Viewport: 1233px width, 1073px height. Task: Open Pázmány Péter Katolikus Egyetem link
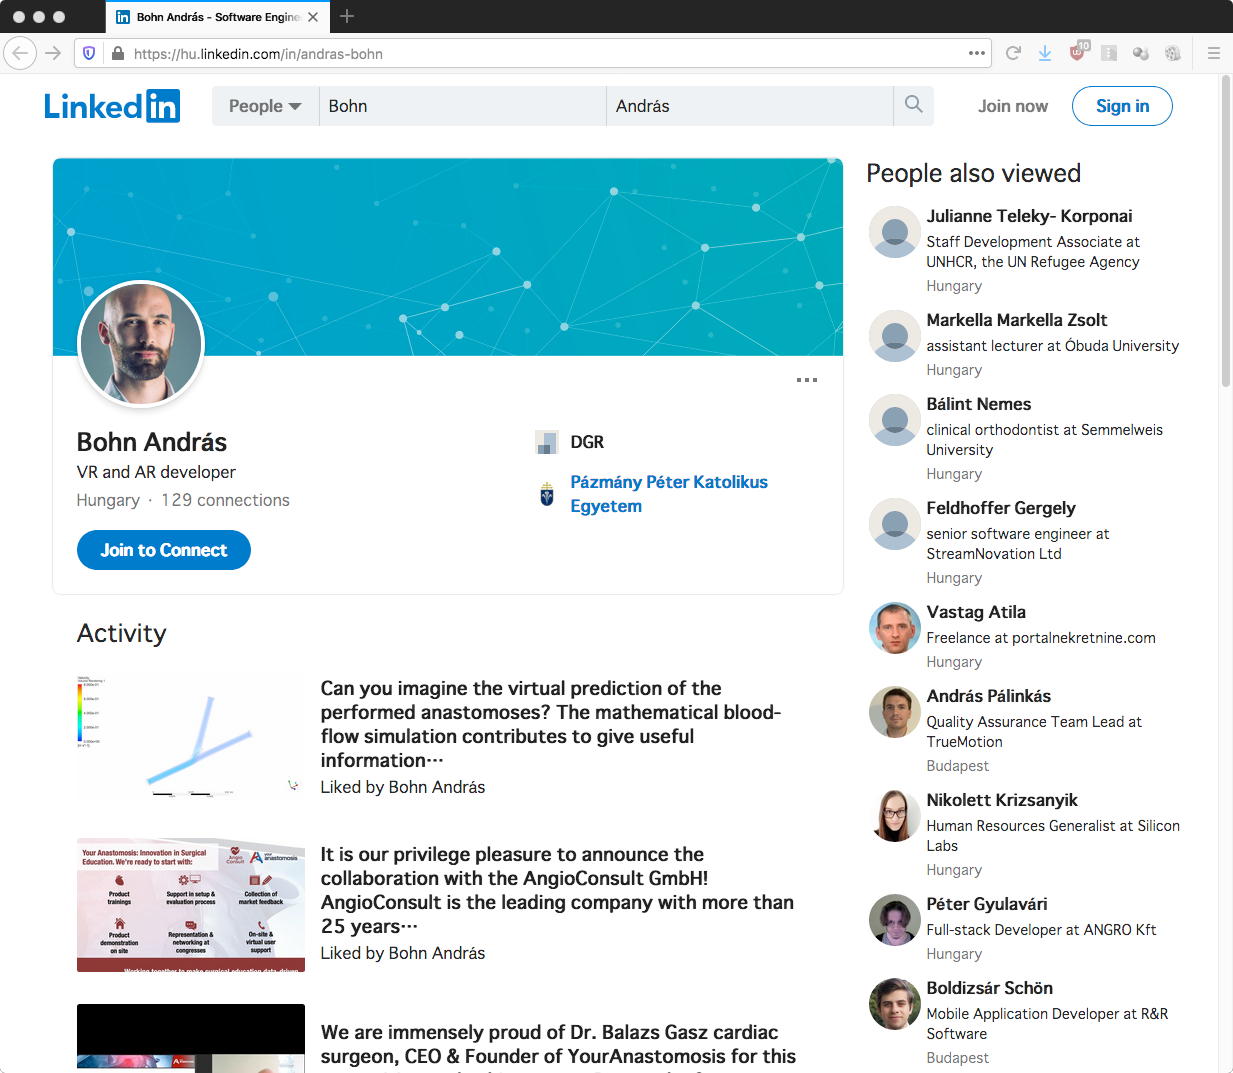click(x=669, y=494)
